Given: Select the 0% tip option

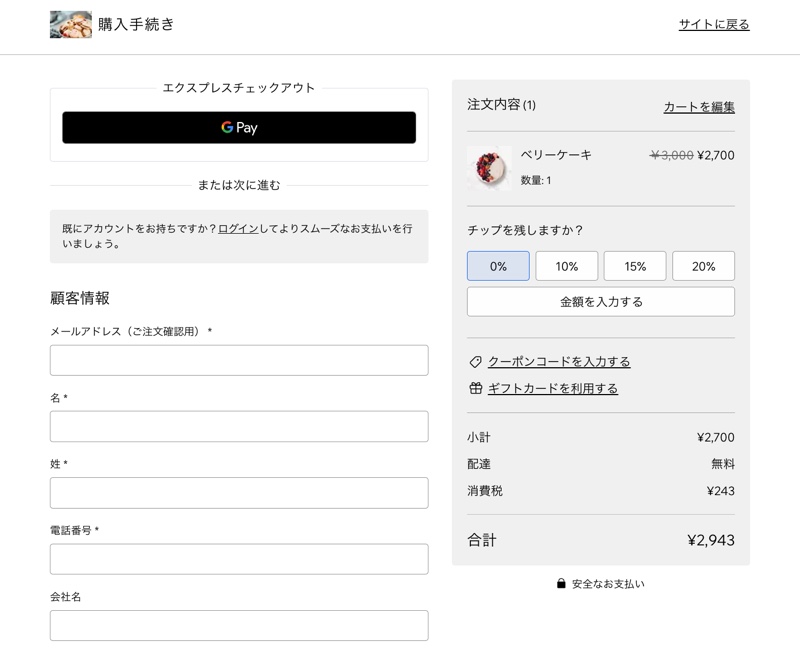Looking at the screenshot, I should (498, 266).
